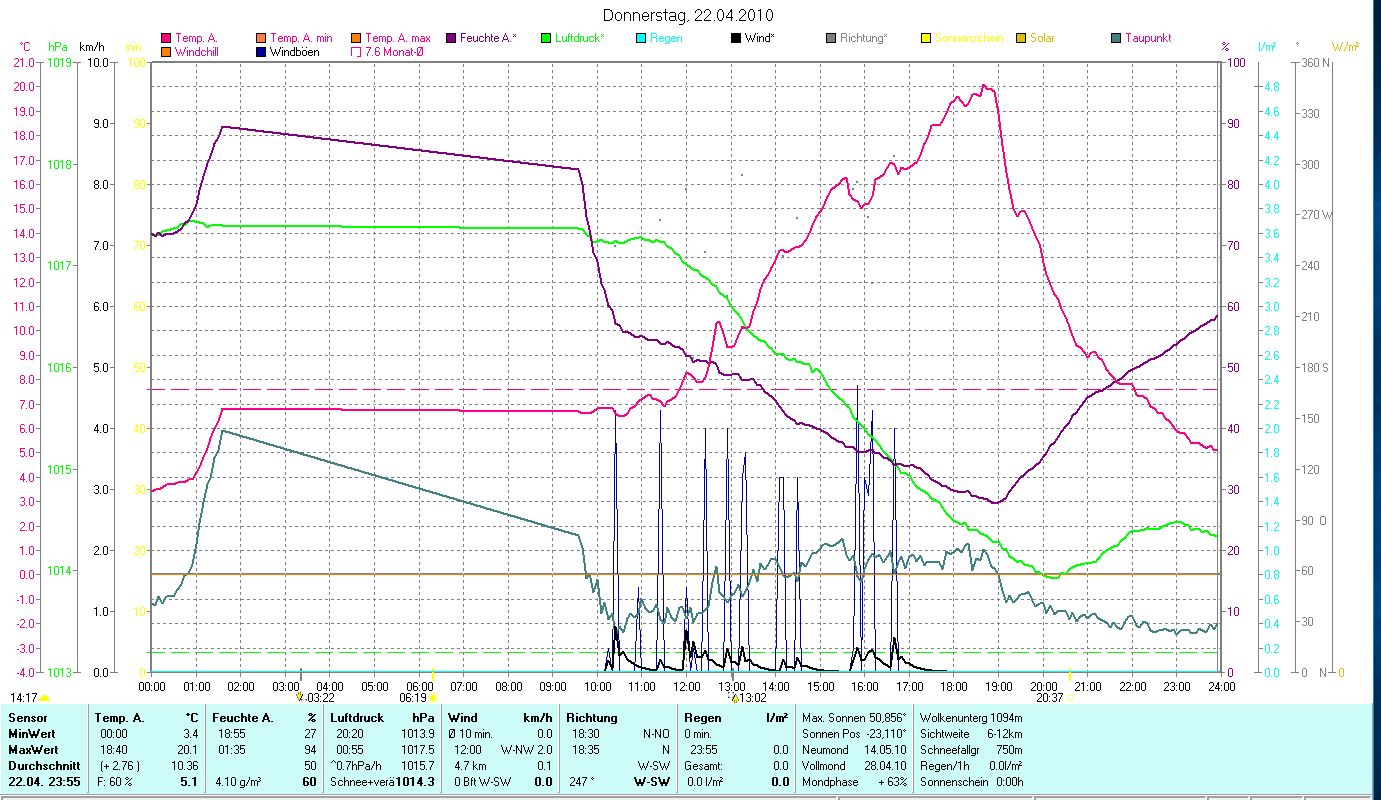Click the Gesamt: rain total label

pyautogui.click(x=703, y=766)
